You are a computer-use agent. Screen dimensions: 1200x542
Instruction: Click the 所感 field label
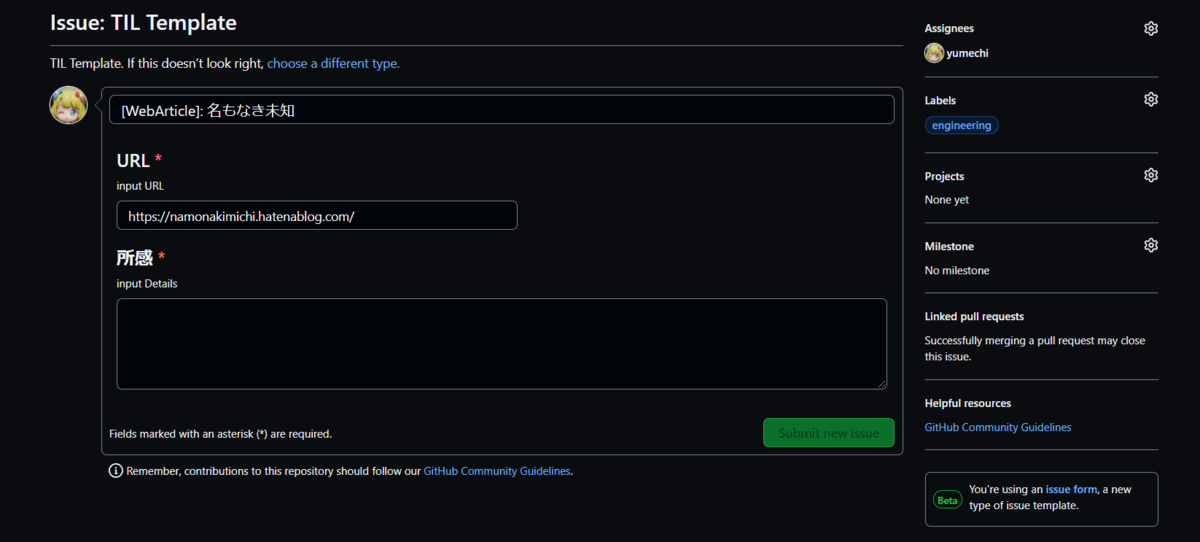pos(134,258)
